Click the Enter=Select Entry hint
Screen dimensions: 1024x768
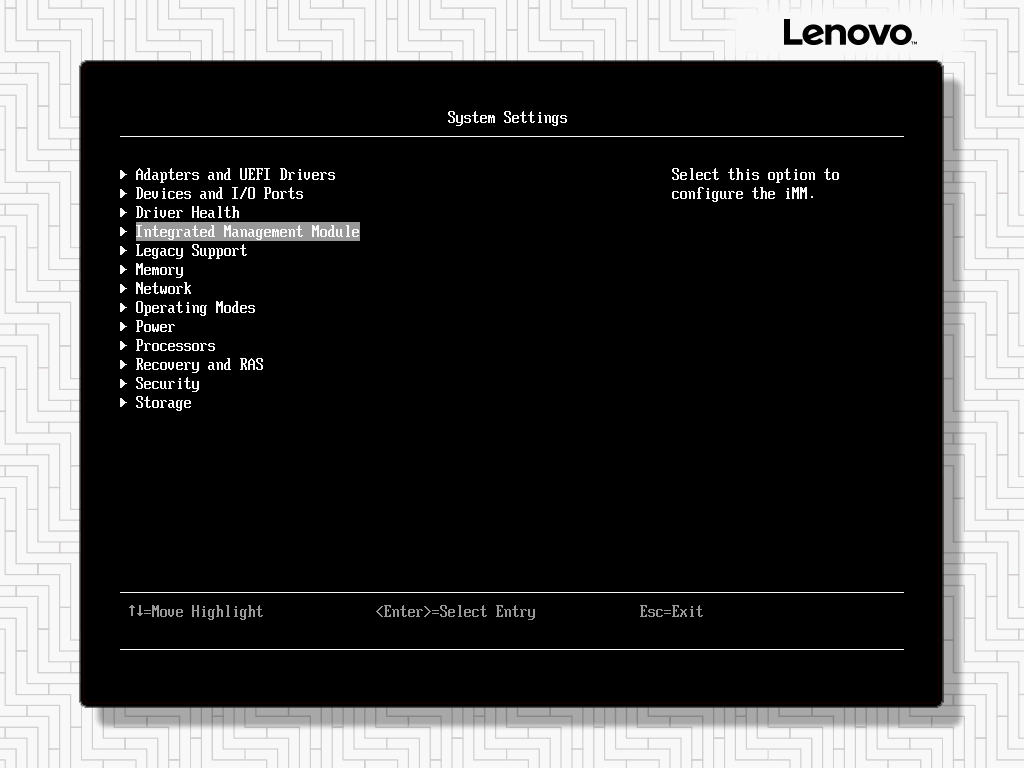click(x=455, y=612)
